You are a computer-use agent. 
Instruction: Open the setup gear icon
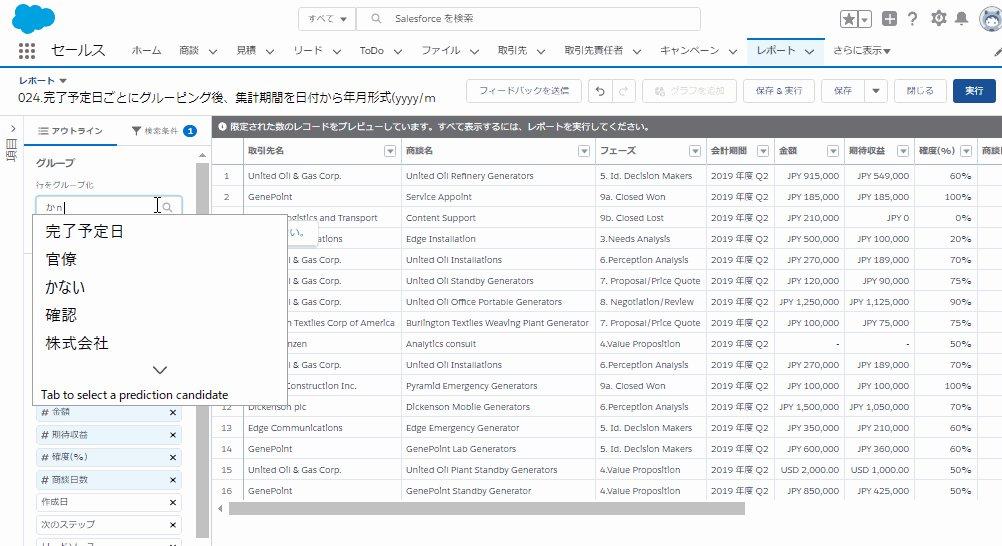(x=938, y=19)
